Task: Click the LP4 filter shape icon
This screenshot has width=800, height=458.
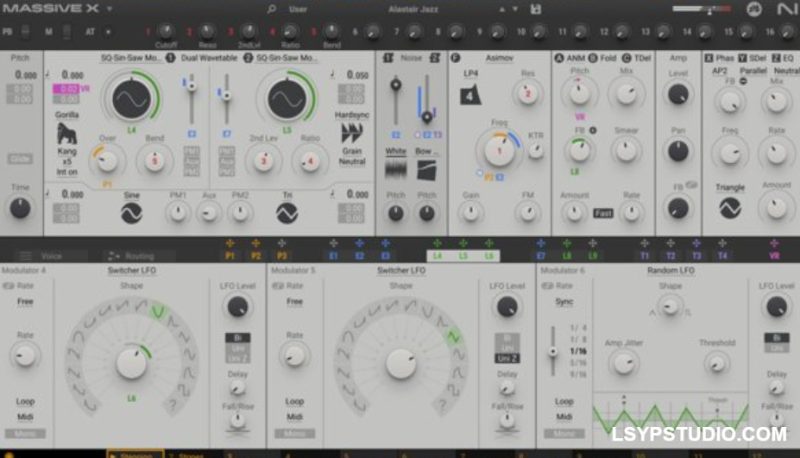Action: tap(470, 95)
